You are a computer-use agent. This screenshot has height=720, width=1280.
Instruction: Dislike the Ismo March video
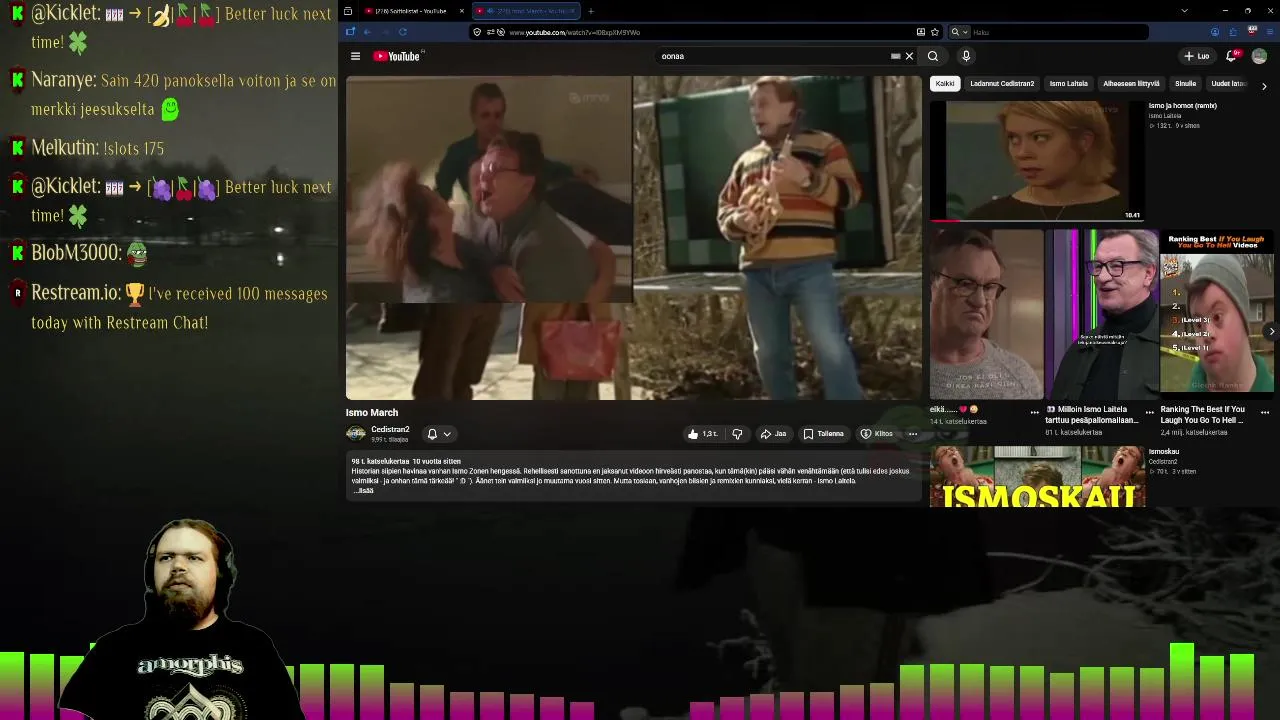click(737, 434)
